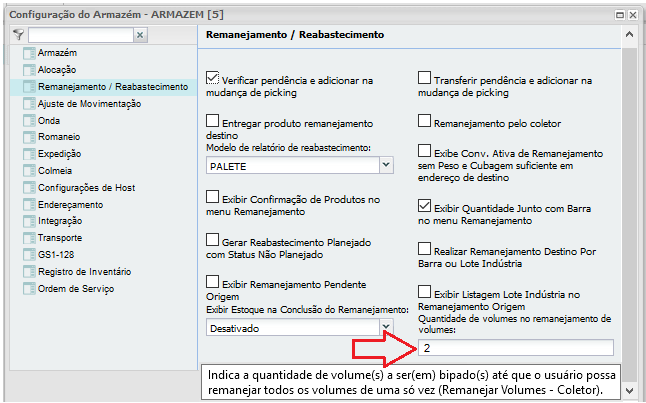Click the Transporte item icon
Screen dimensions: 646x403
28,238
